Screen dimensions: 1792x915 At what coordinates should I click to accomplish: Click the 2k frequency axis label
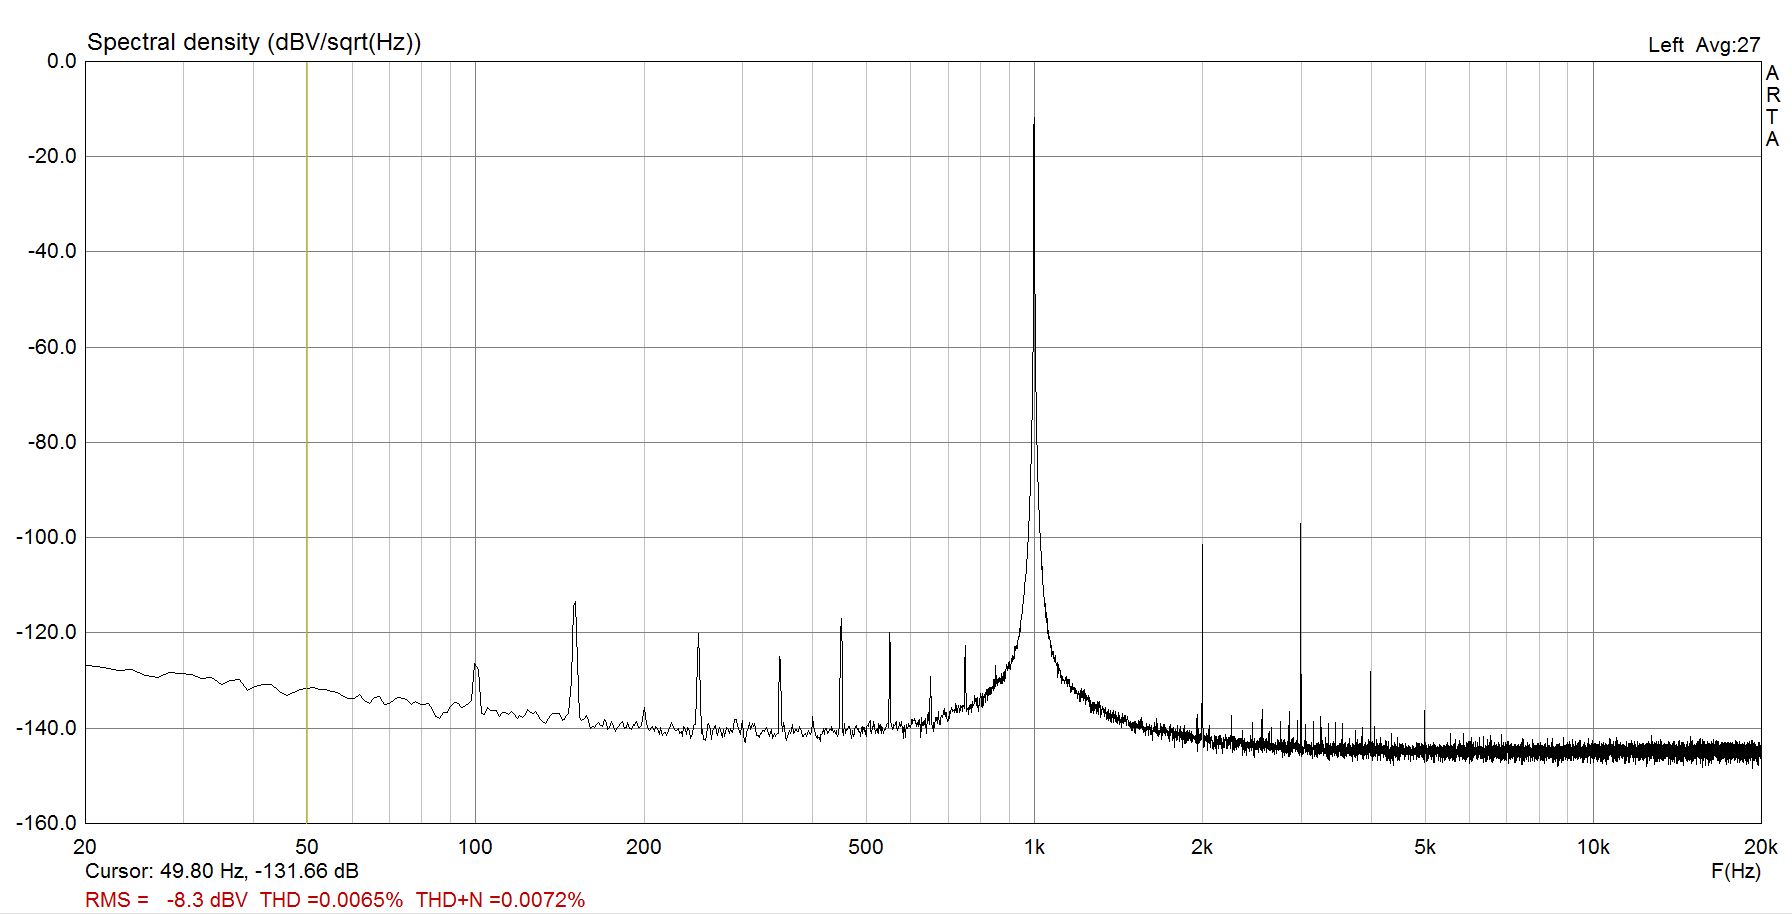tap(1202, 847)
